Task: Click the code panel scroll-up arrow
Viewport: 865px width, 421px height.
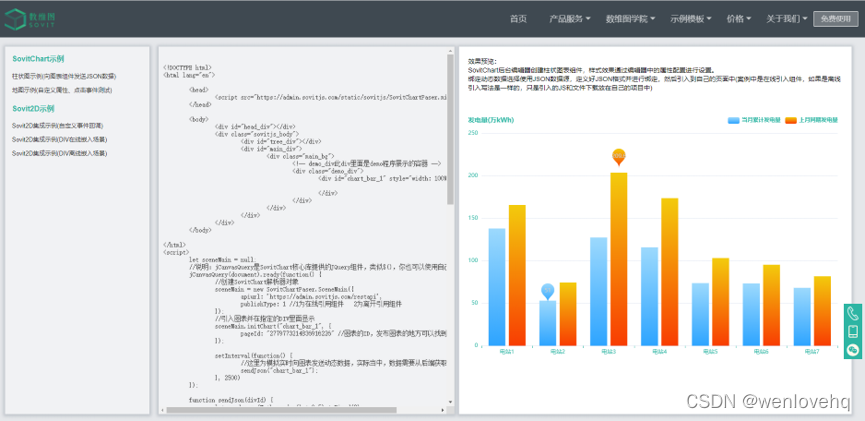Action: click(x=450, y=50)
